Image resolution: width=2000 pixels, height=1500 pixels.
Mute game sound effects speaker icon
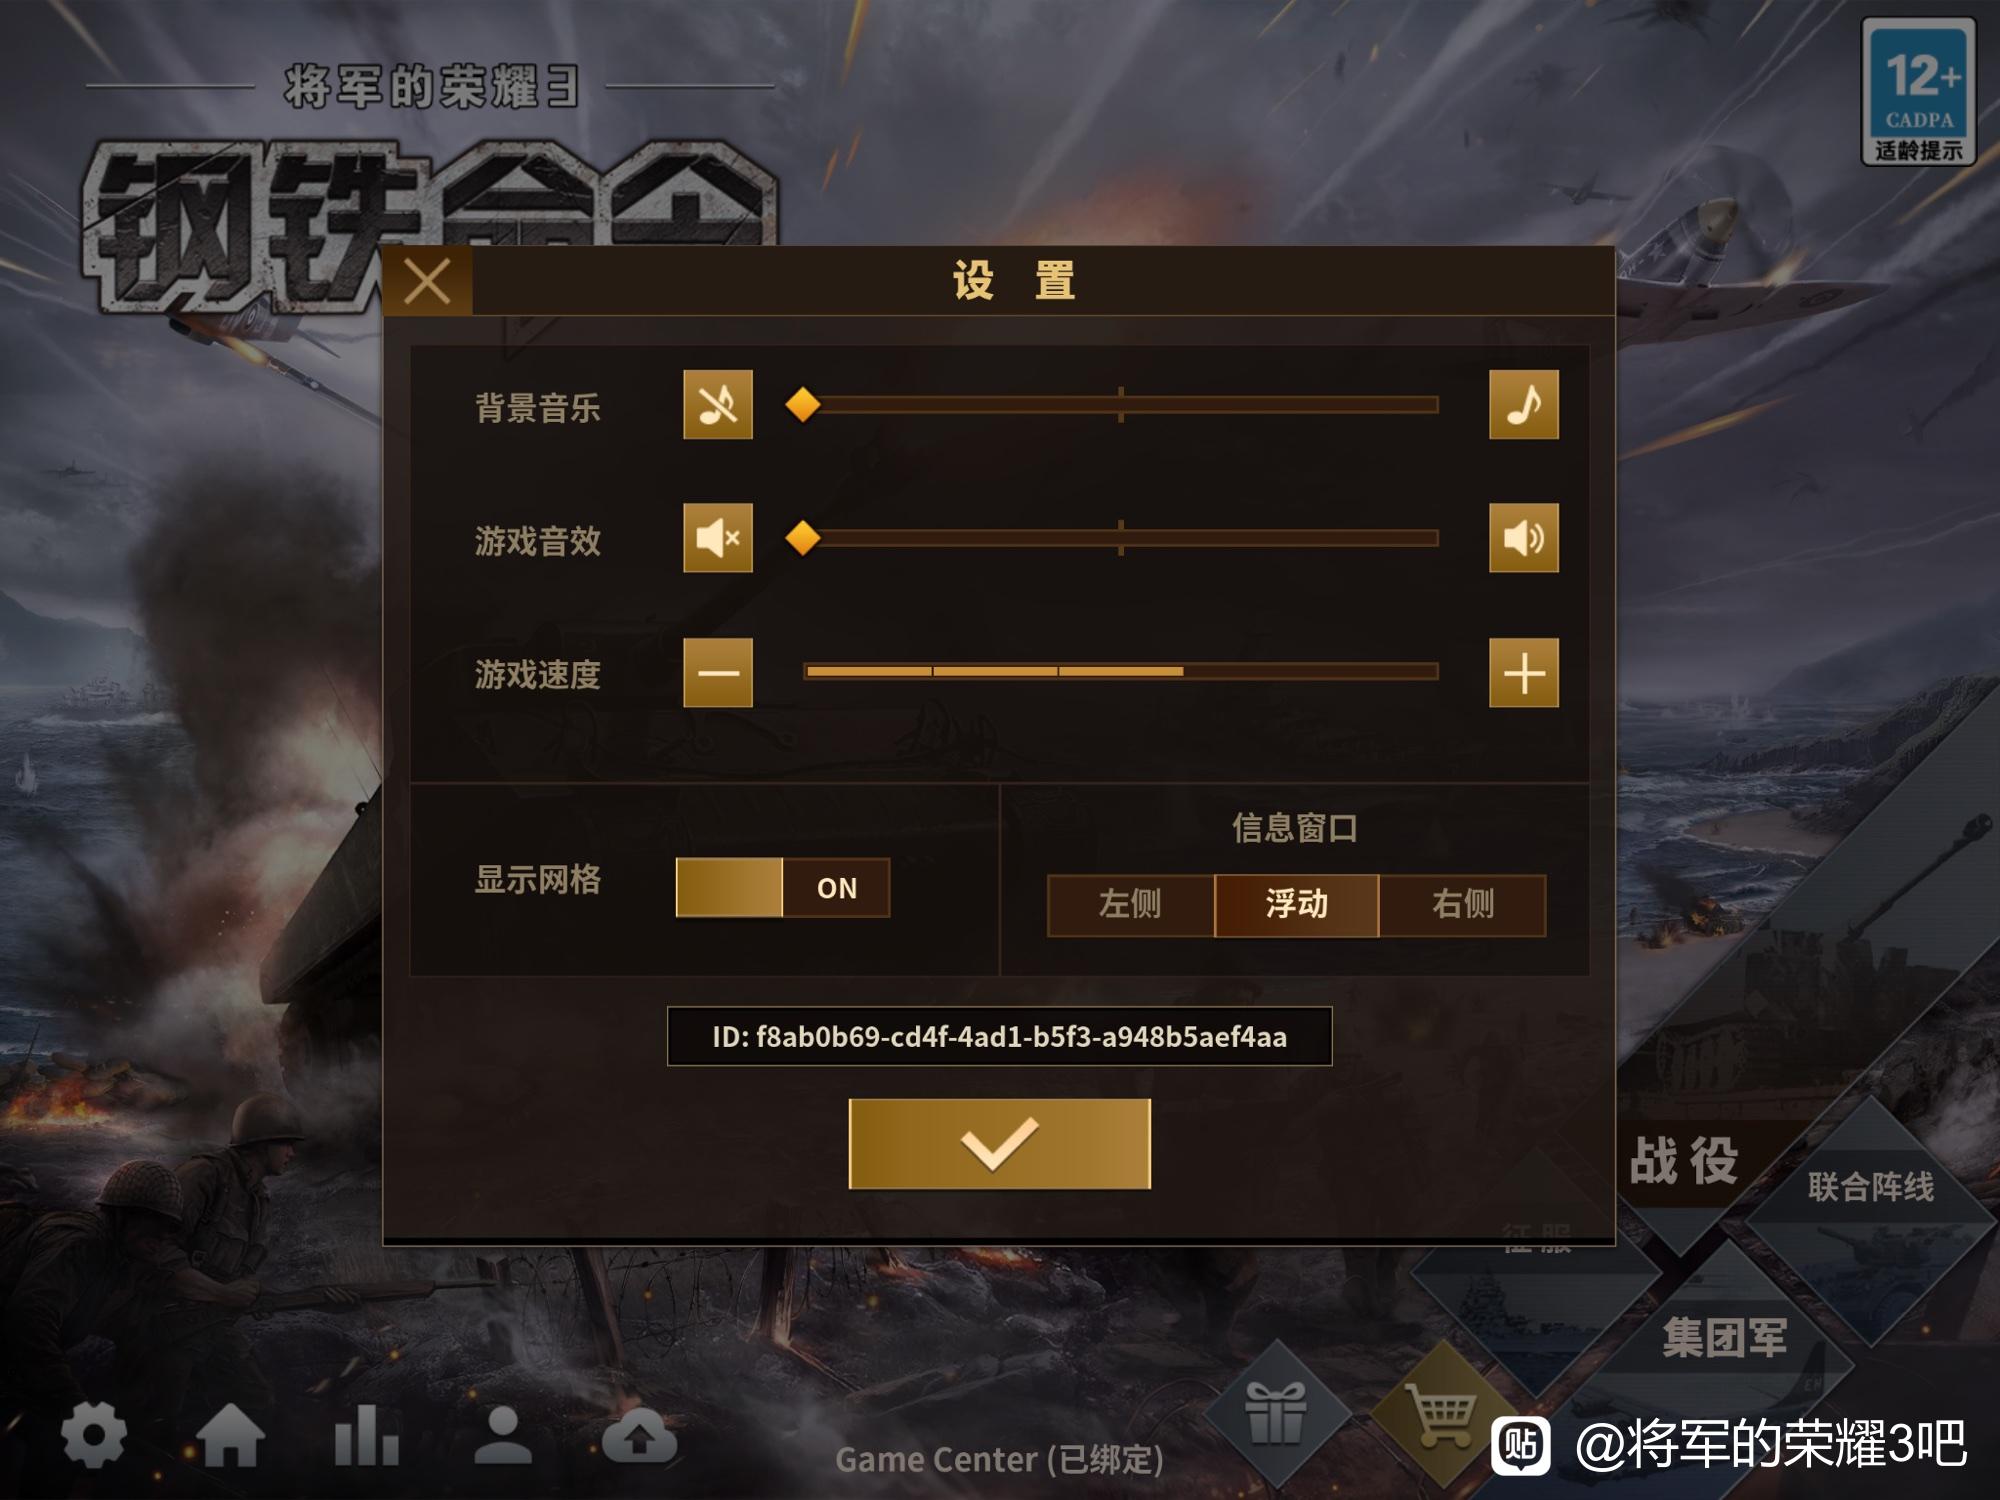coord(717,538)
